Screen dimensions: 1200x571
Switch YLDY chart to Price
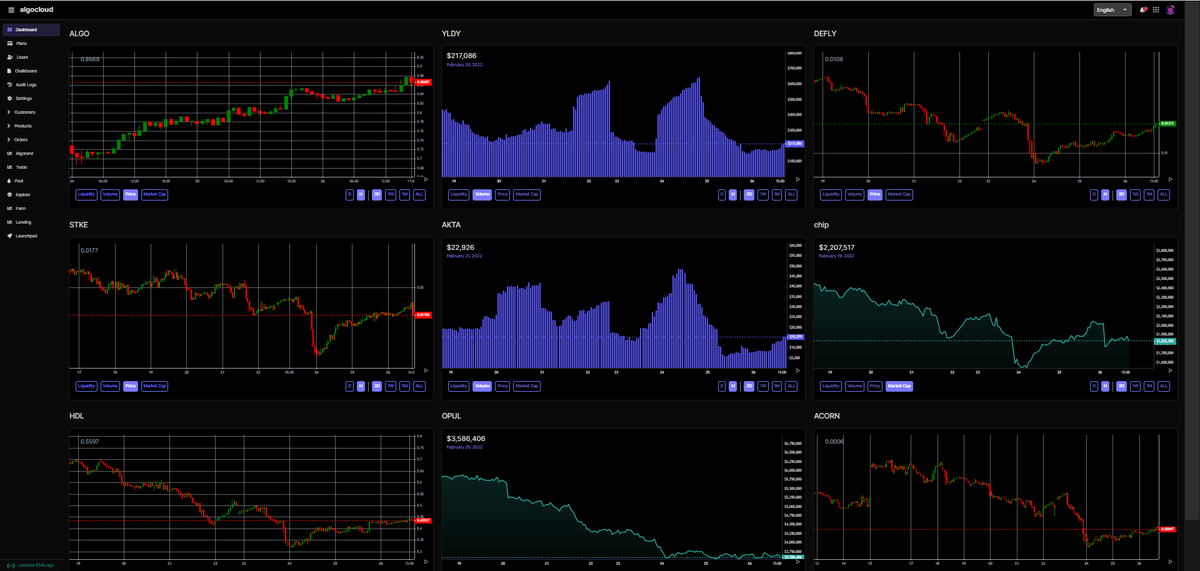(x=502, y=195)
